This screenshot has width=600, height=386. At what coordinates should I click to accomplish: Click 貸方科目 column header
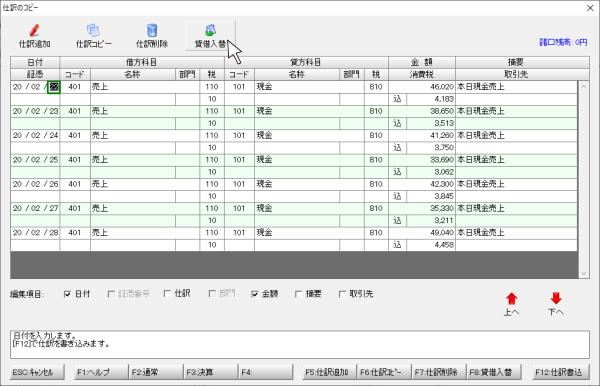306,62
